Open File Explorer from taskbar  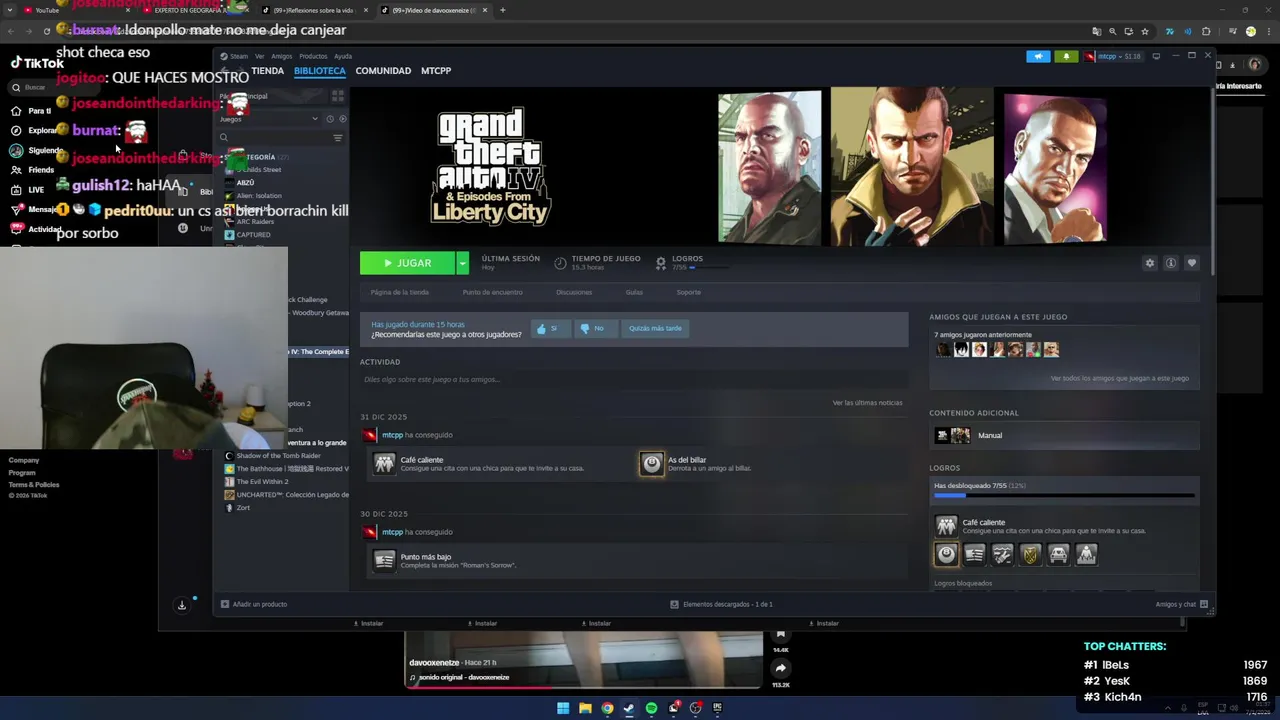pyautogui.click(x=585, y=708)
